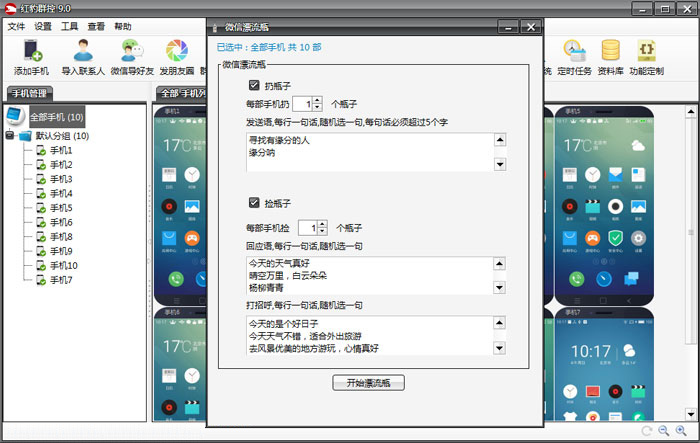Click the 今天的天气真好 line

tap(279, 263)
